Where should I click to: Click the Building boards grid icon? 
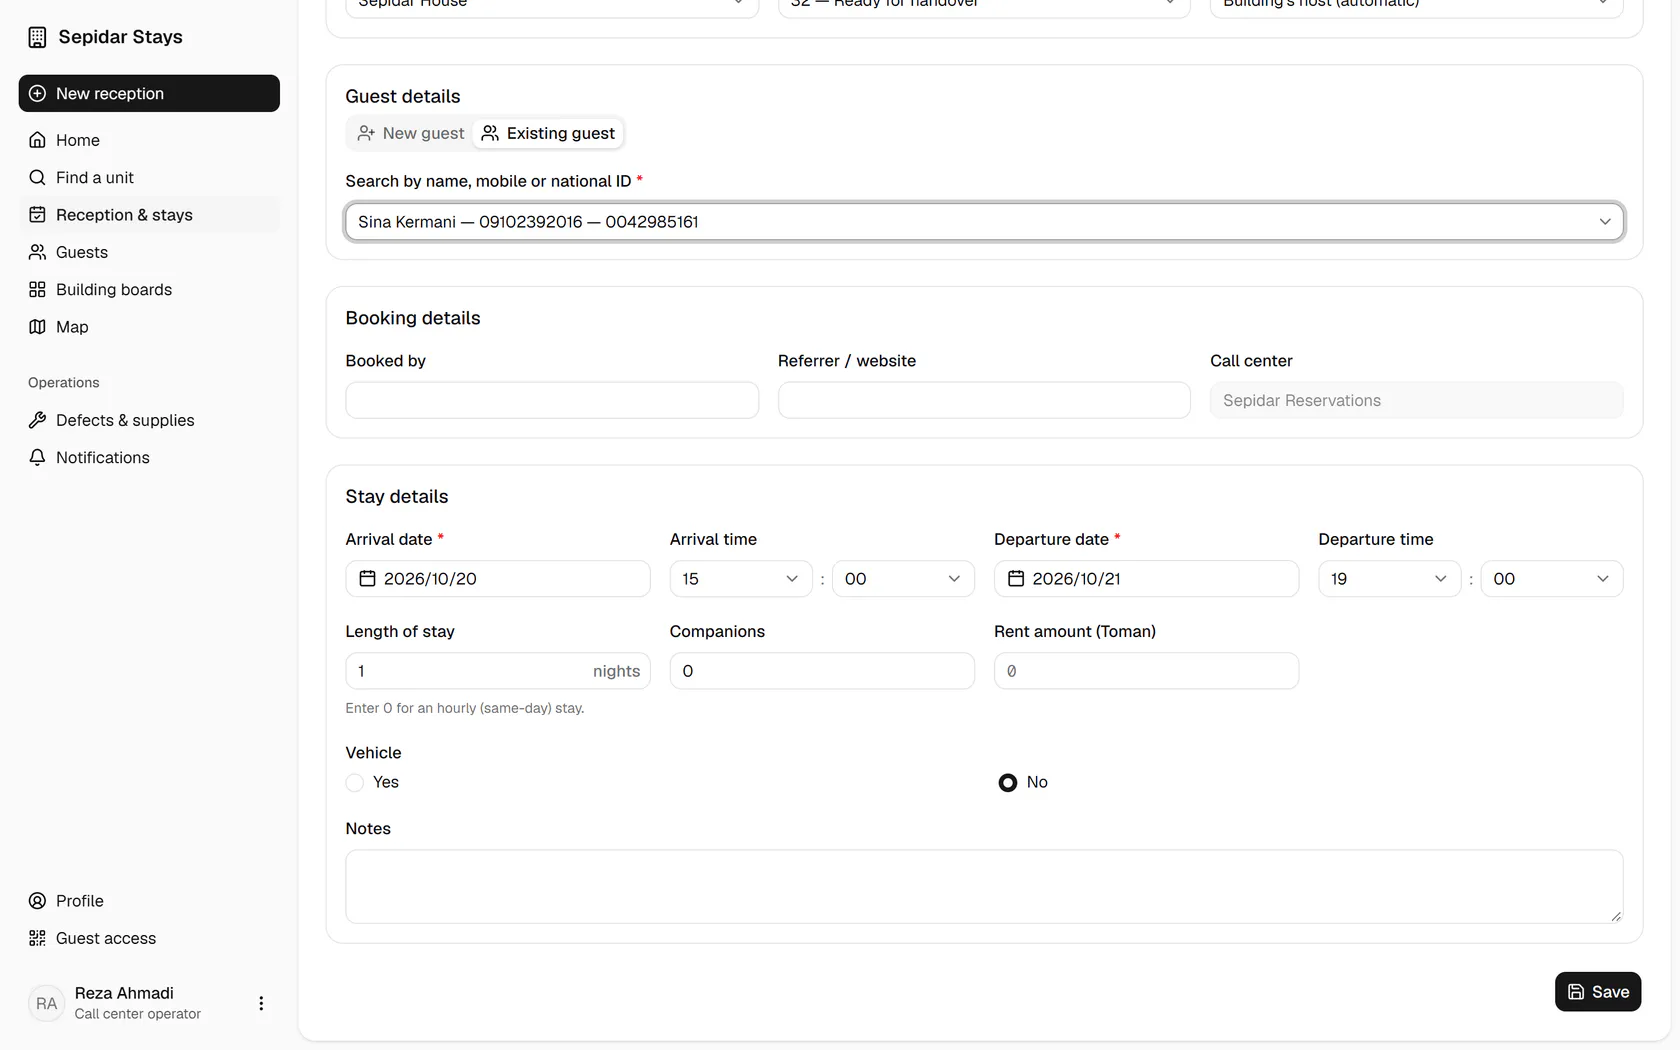(x=37, y=289)
